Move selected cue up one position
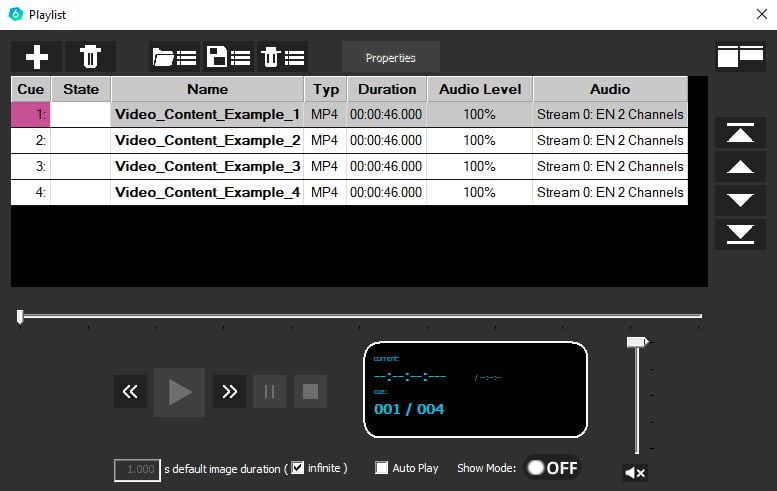Viewport: 777px width, 491px height. click(x=740, y=167)
